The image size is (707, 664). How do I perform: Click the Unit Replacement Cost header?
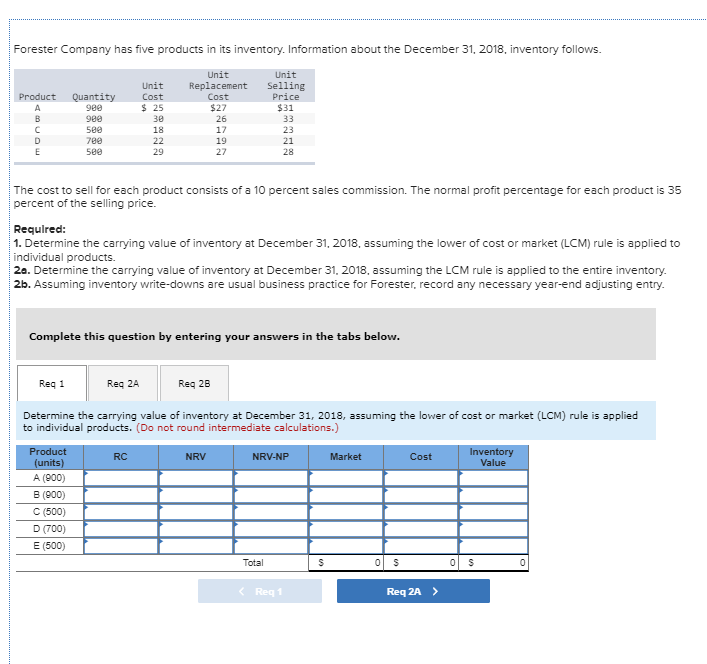218,86
